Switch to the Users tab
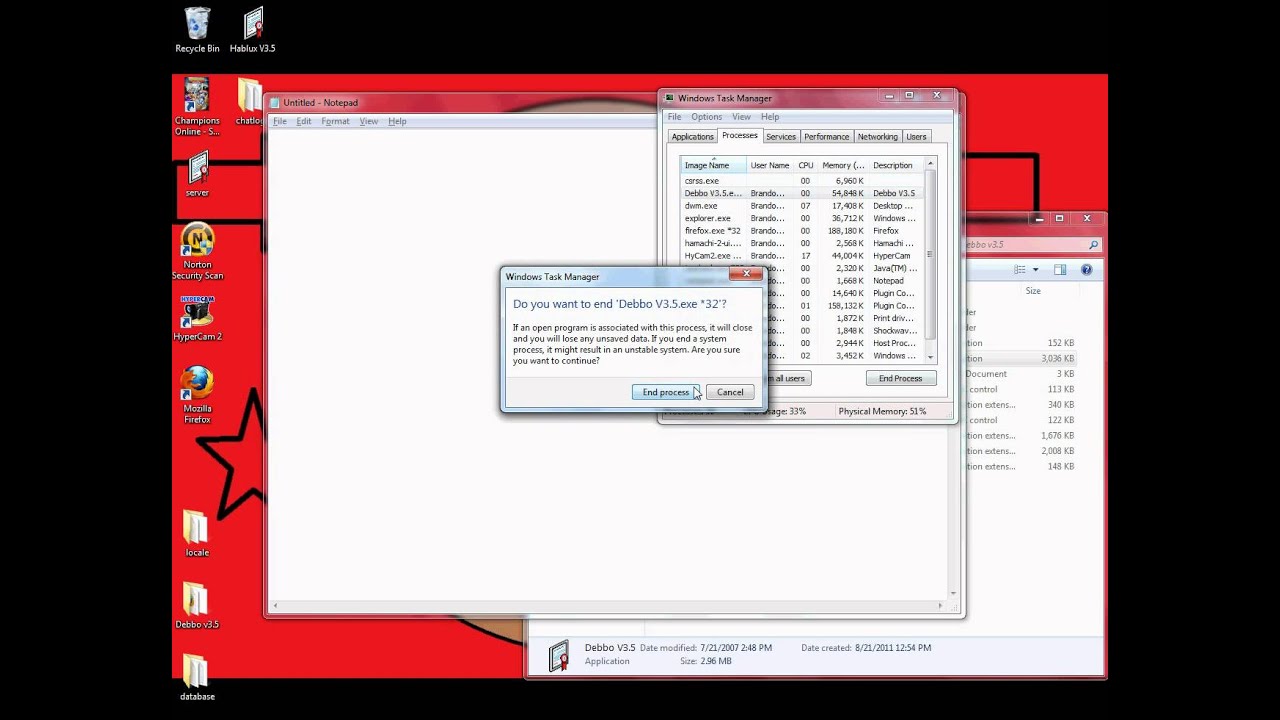 click(x=916, y=137)
